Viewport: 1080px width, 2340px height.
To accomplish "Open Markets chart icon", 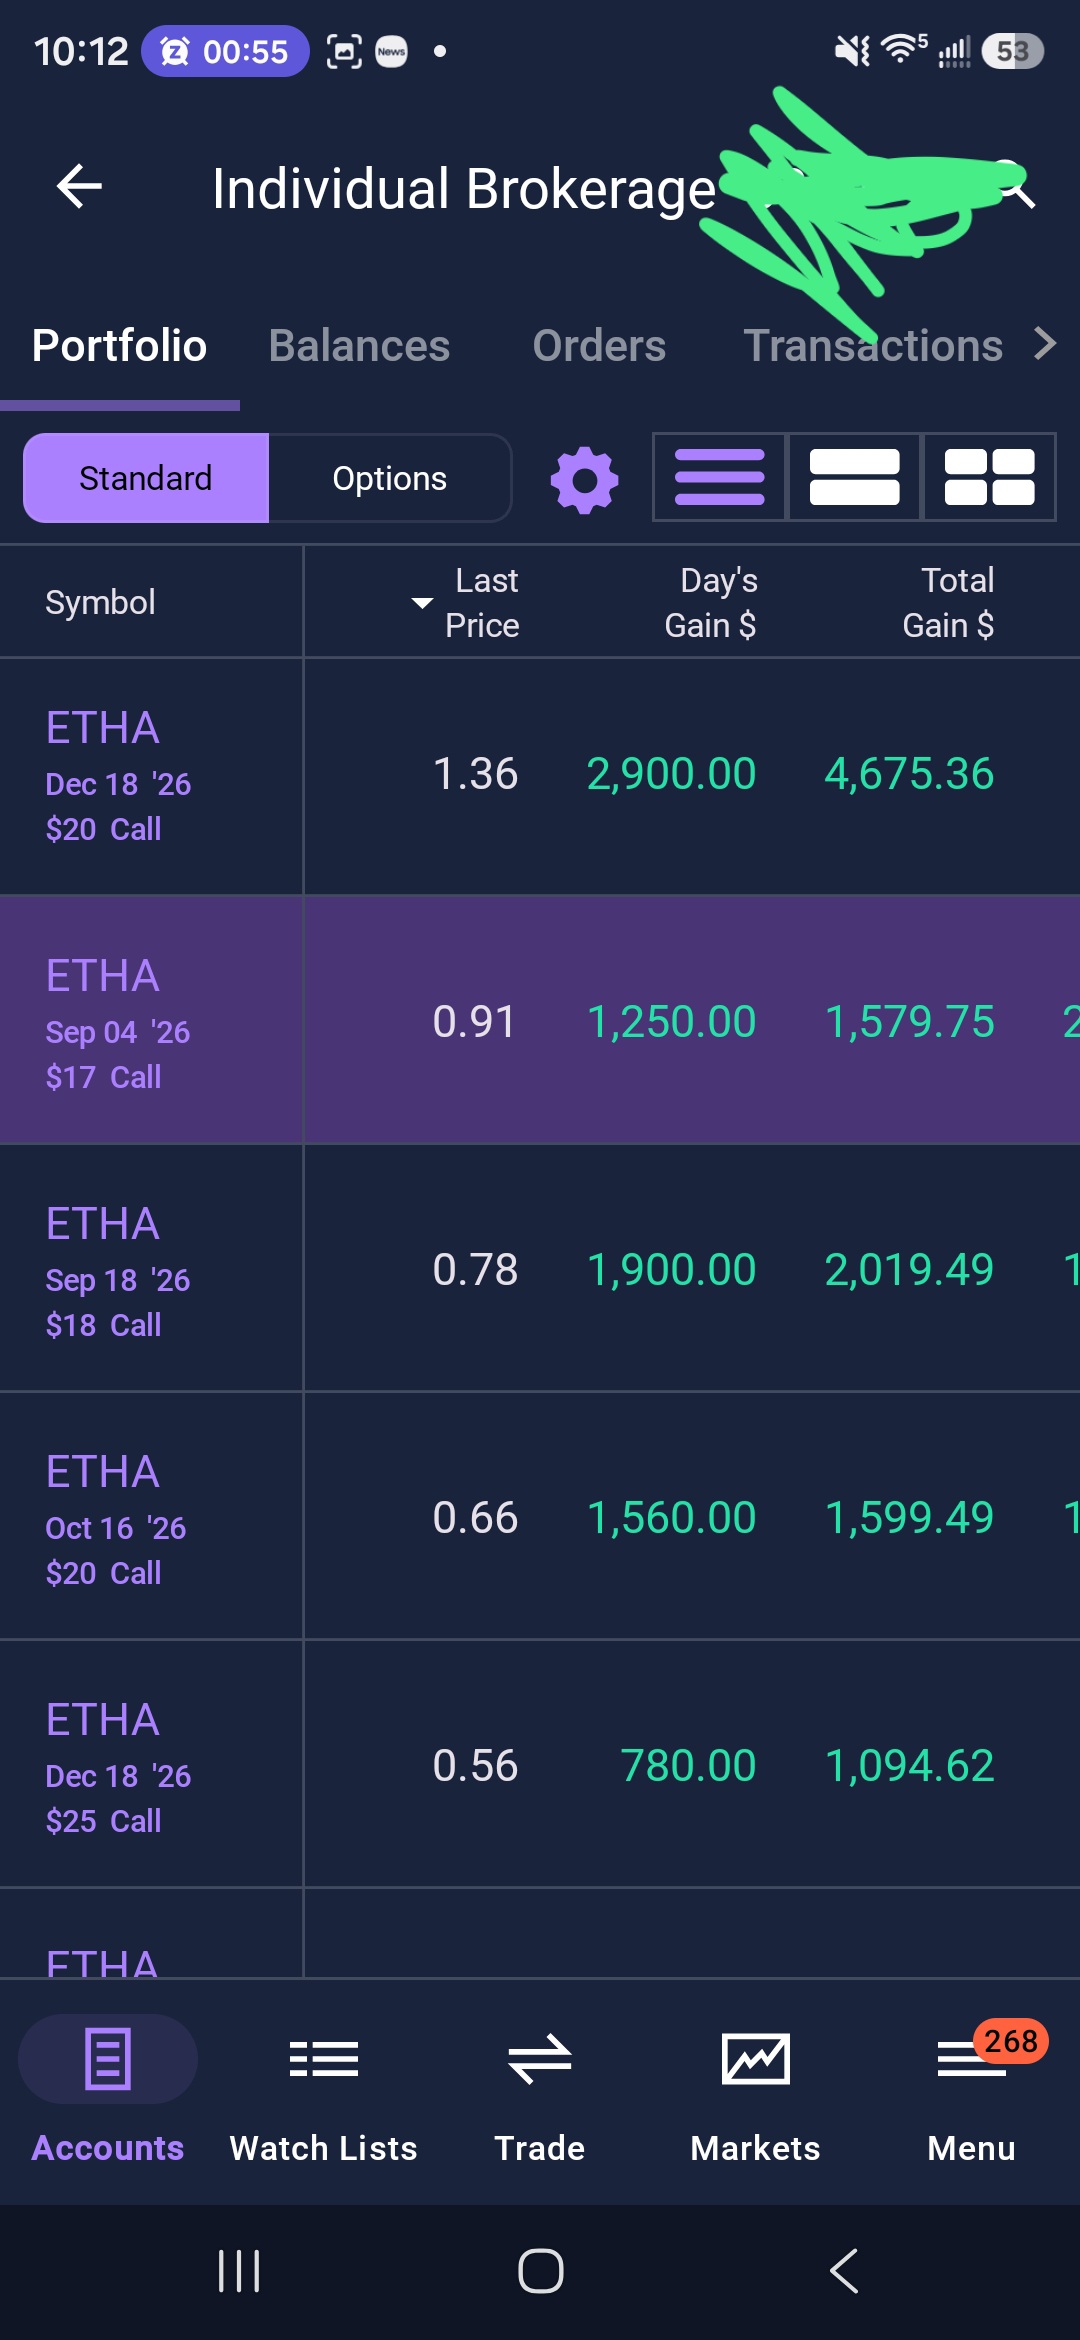I will (756, 2092).
